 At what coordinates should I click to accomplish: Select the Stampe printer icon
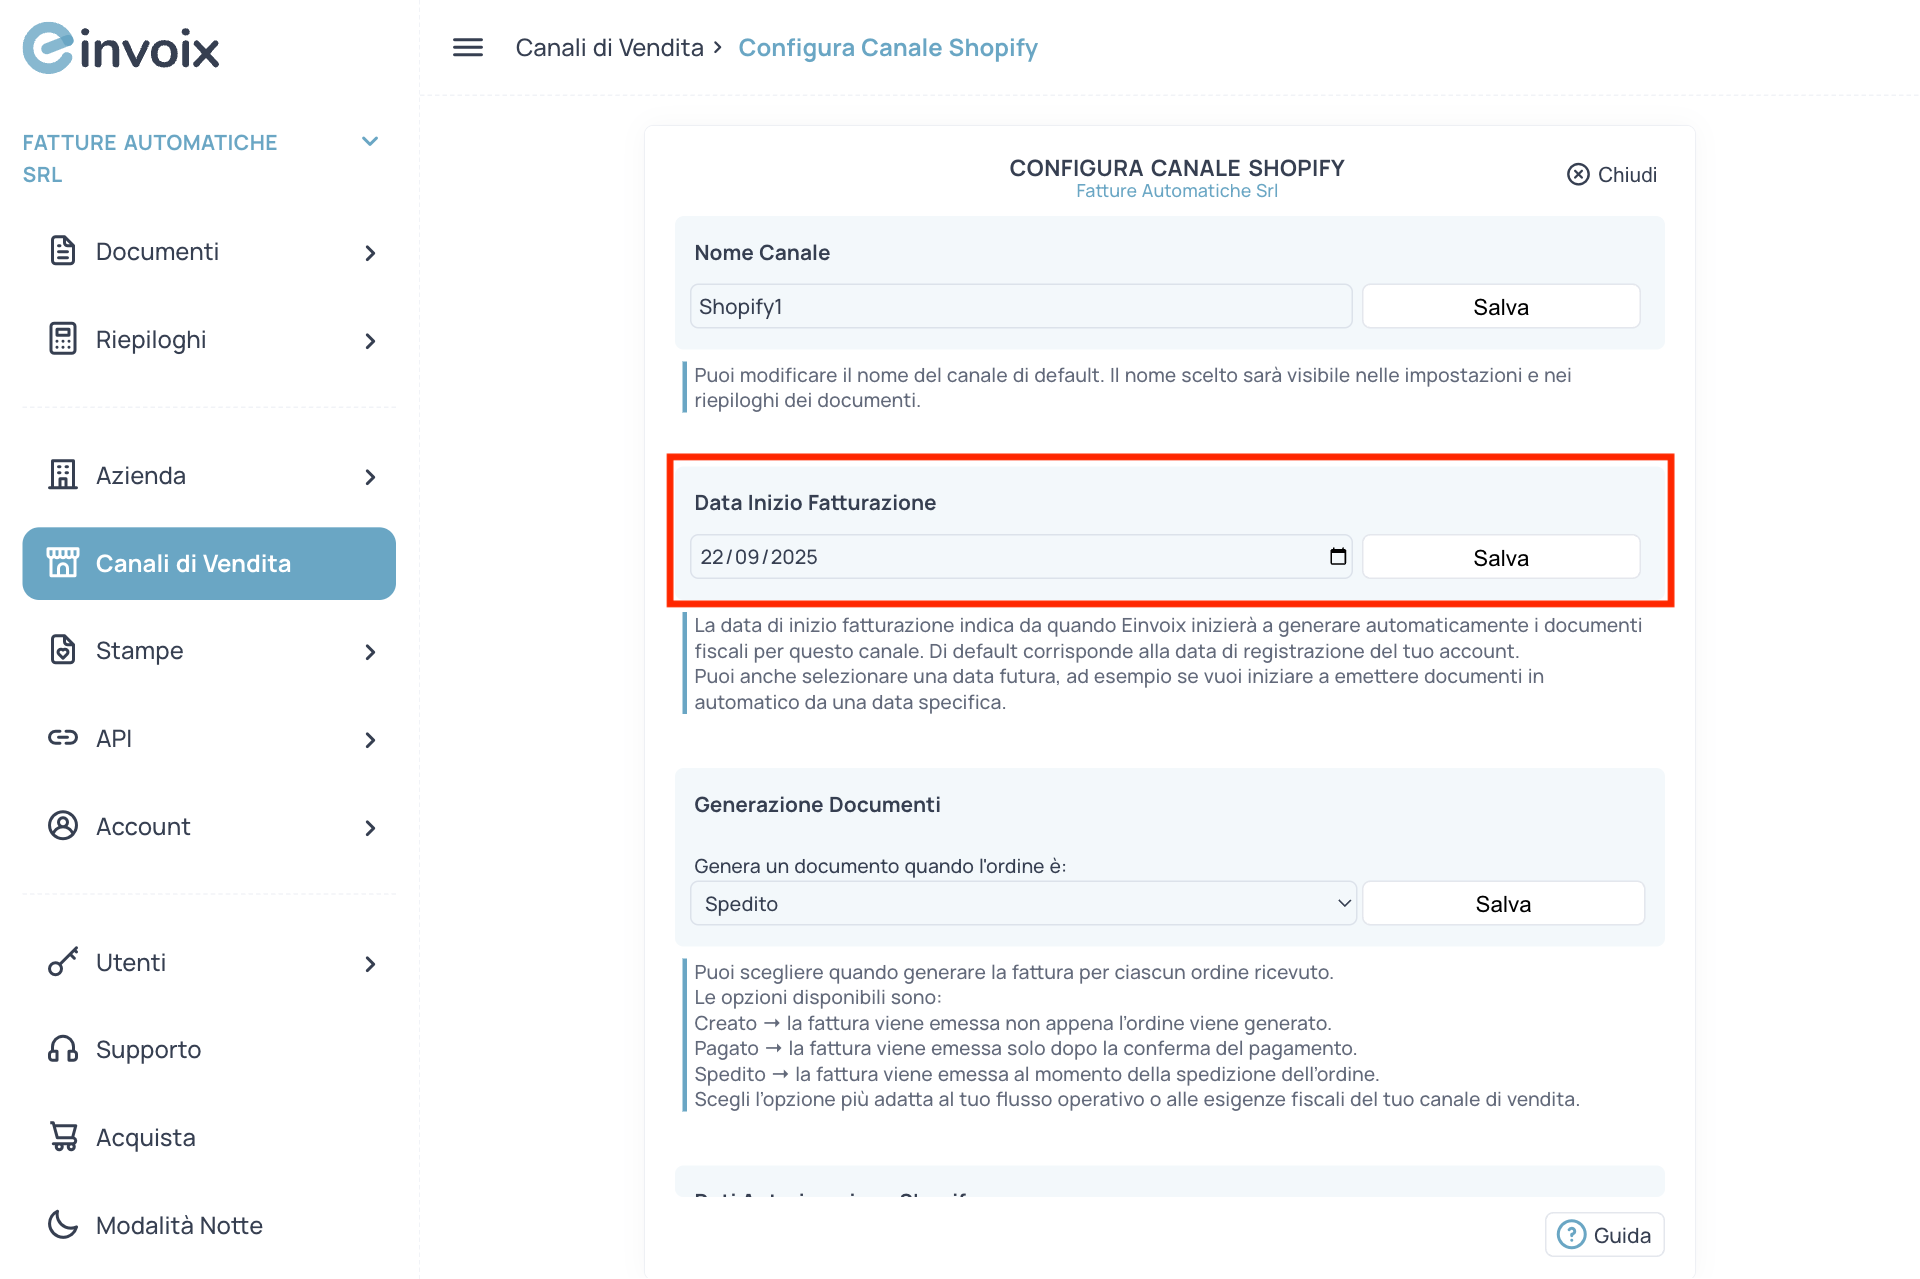(x=63, y=650)
